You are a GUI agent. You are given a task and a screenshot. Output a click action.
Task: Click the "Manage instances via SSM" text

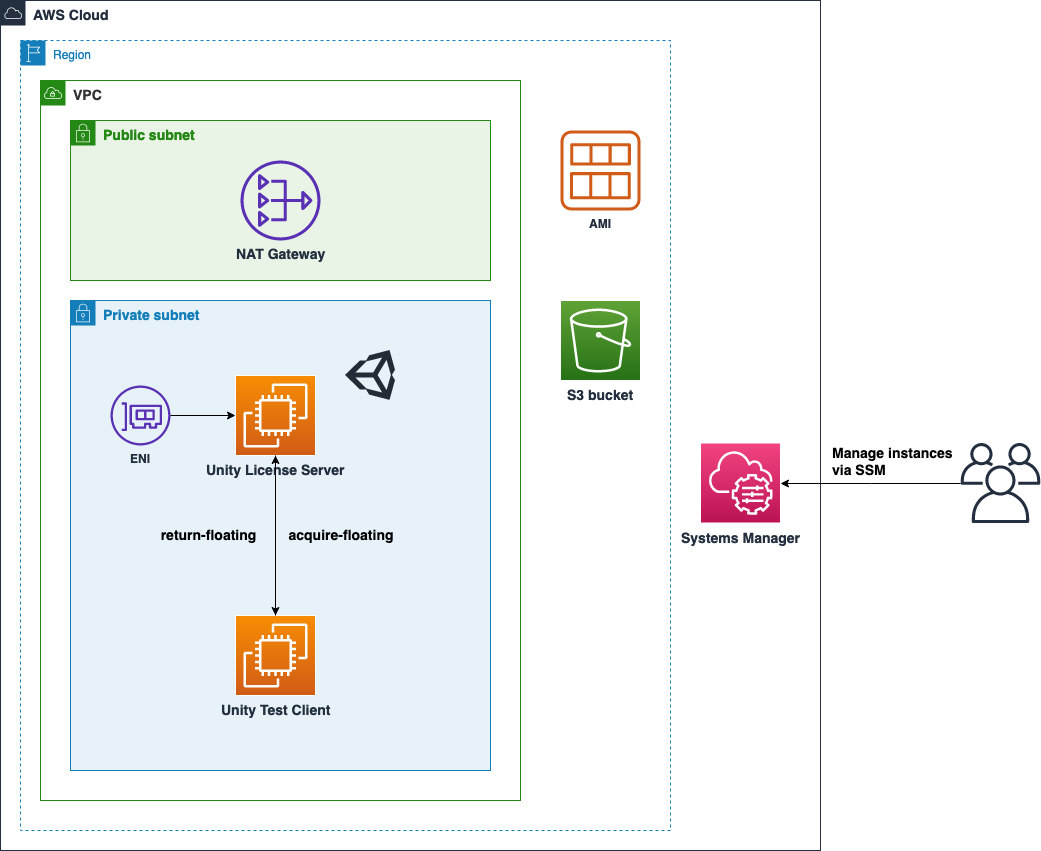point(892,461)
